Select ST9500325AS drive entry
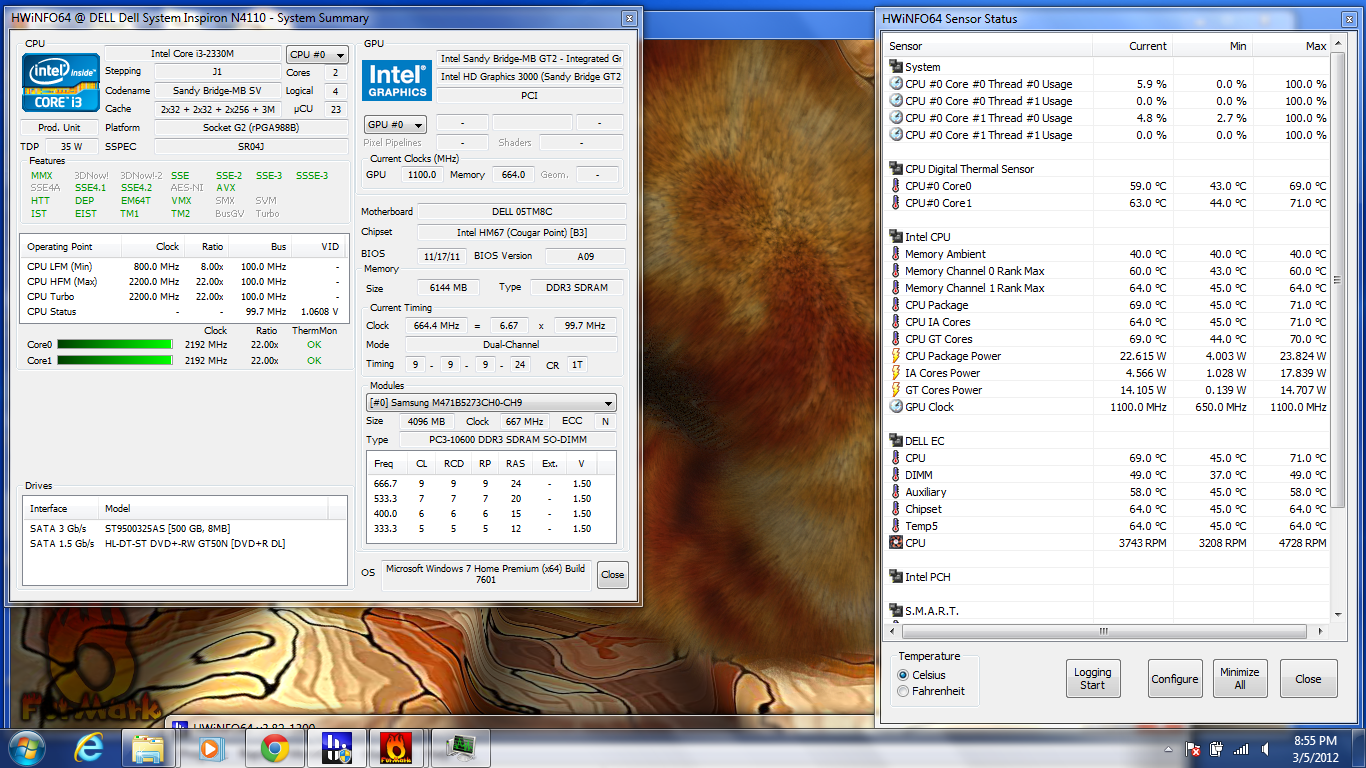The width and height of the screenshot is (1366, 768). pos(184,528)
